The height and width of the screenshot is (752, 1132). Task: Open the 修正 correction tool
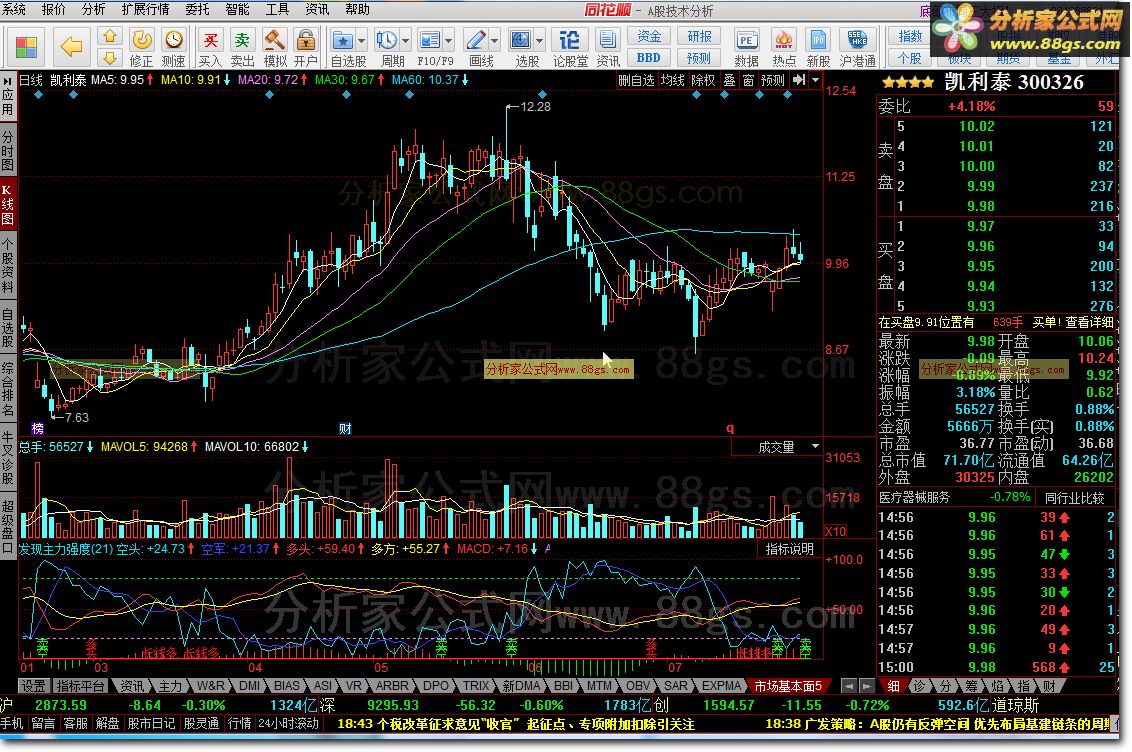(x=142, y=48)
